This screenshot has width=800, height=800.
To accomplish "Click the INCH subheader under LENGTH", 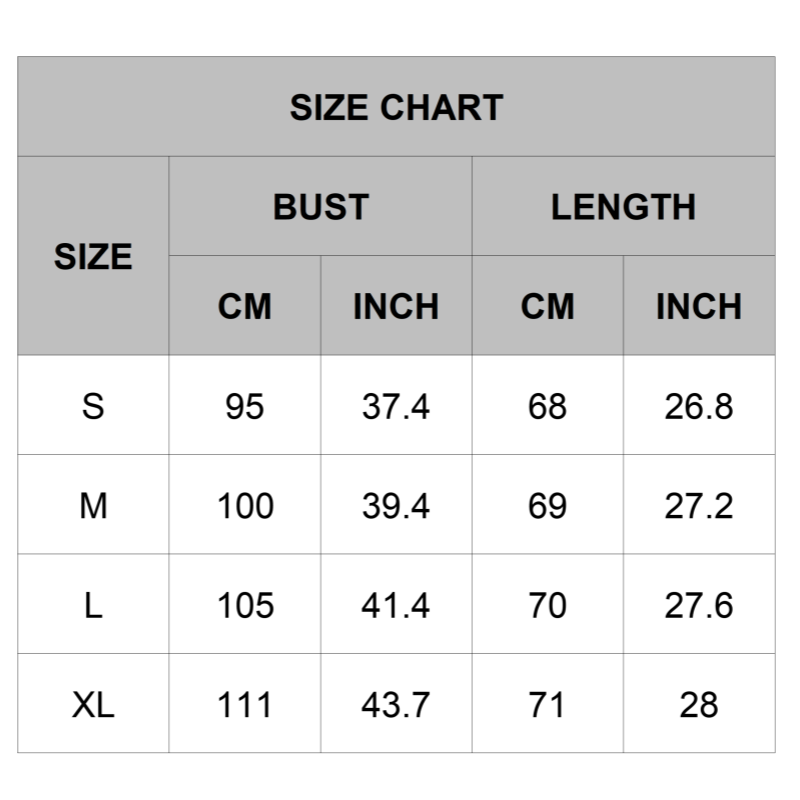I will [699, 306].
